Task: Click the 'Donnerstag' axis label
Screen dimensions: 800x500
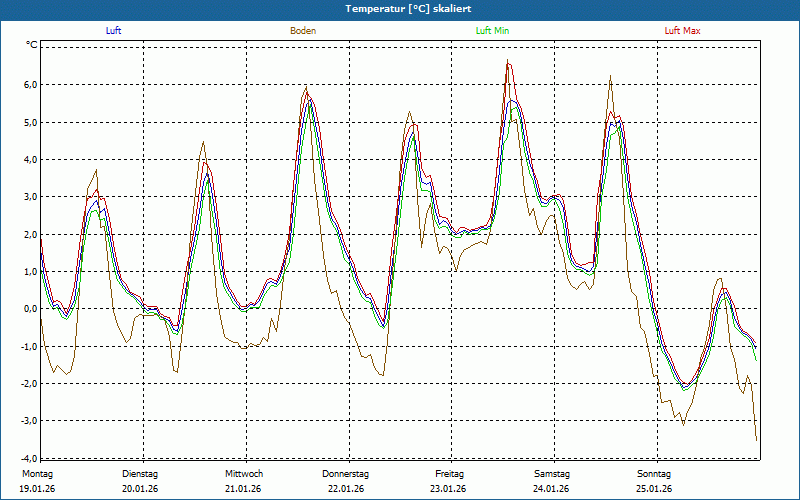Action: click(x=346, y=474)
